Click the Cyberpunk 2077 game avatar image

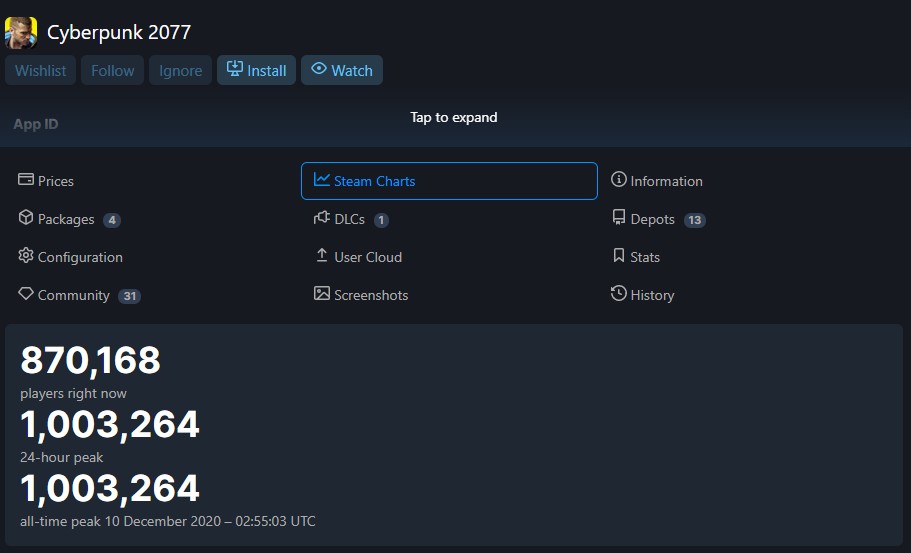(x=21, y=33)
